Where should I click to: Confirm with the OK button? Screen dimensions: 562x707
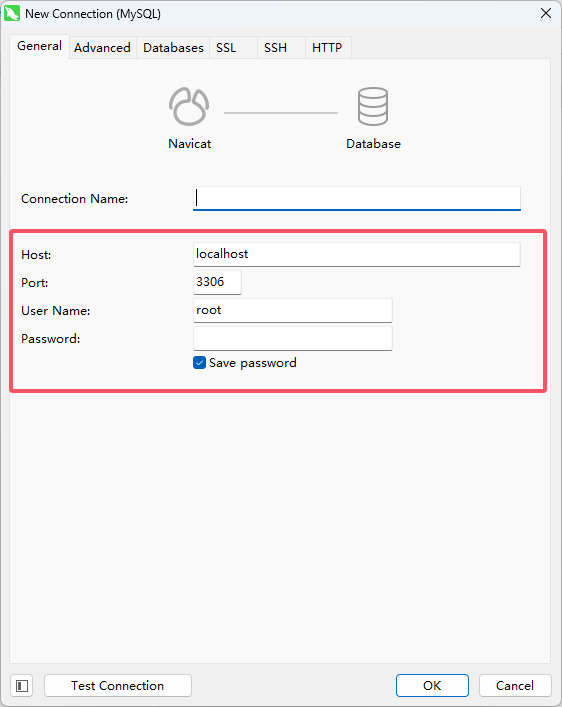click(x=432, y=685)
